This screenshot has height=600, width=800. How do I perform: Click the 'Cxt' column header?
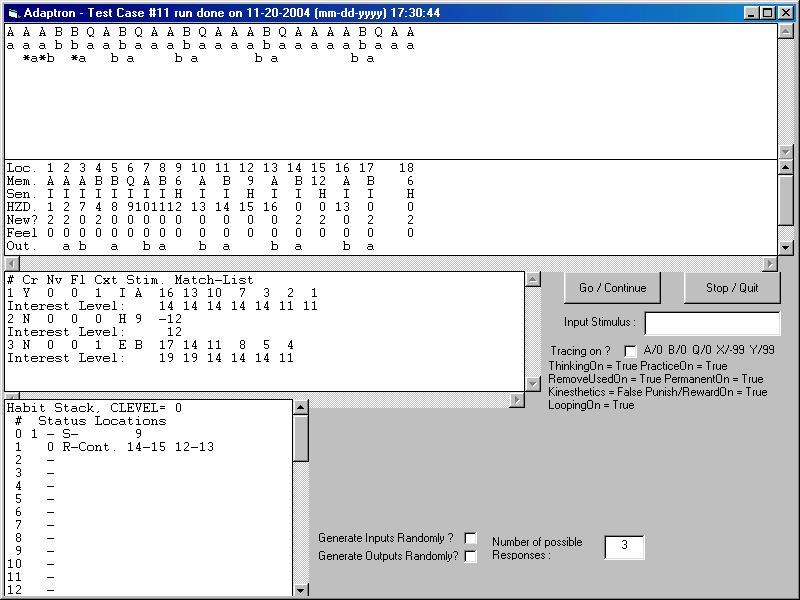[x=106, y=280]
